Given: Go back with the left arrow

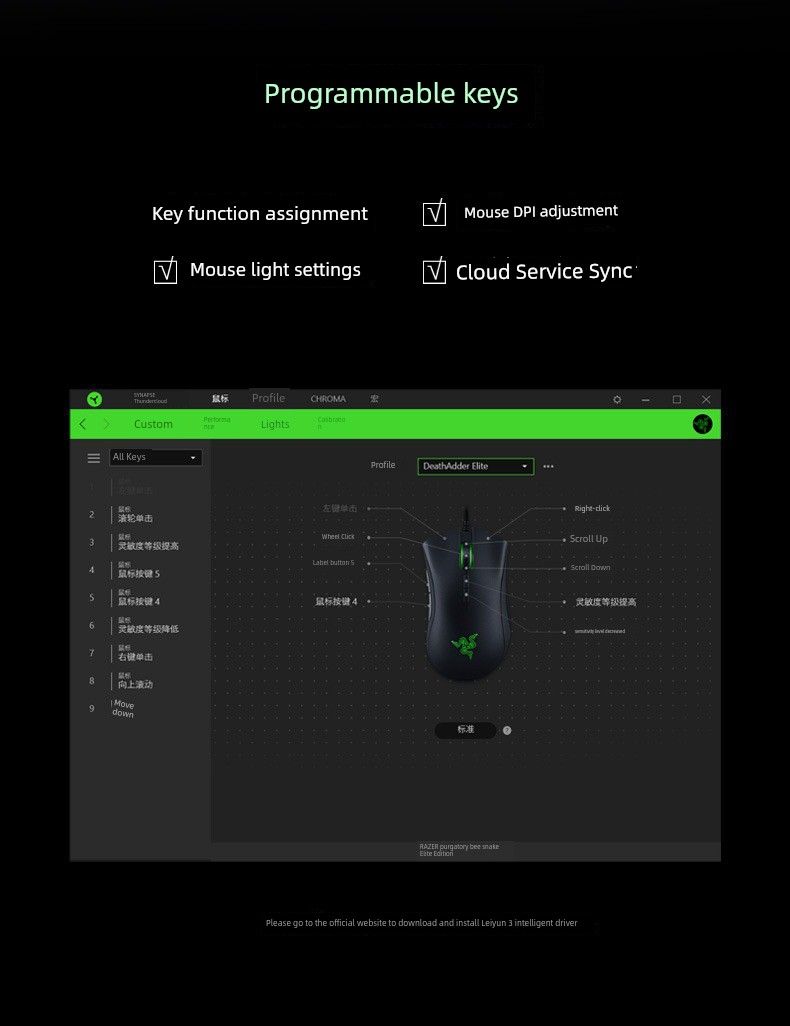Looking at the screenshot, I should tap(82, 424).
